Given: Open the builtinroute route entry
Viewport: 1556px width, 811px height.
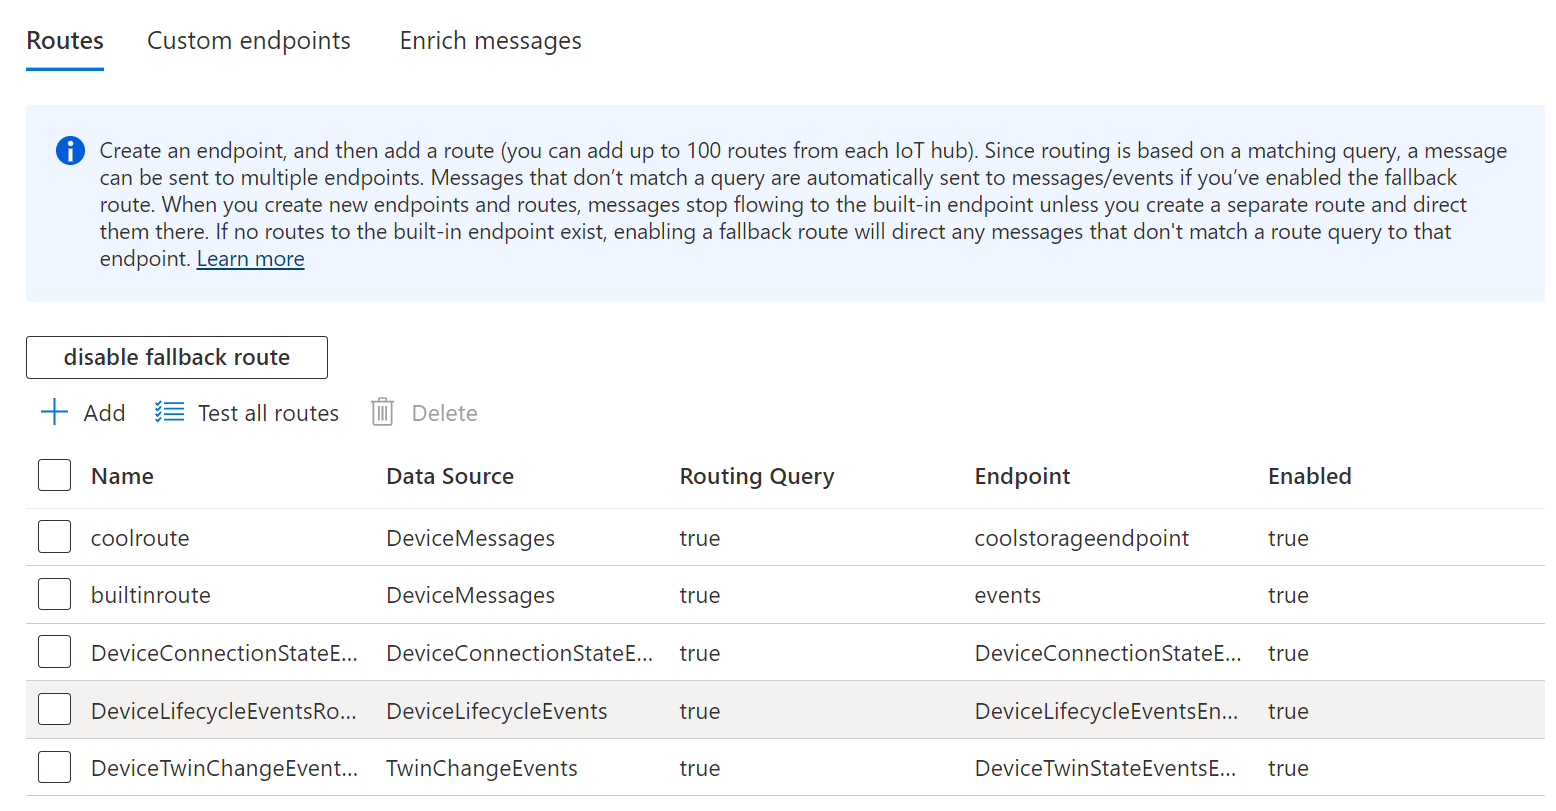Looking at the screenshot, I should pos(150,594).
